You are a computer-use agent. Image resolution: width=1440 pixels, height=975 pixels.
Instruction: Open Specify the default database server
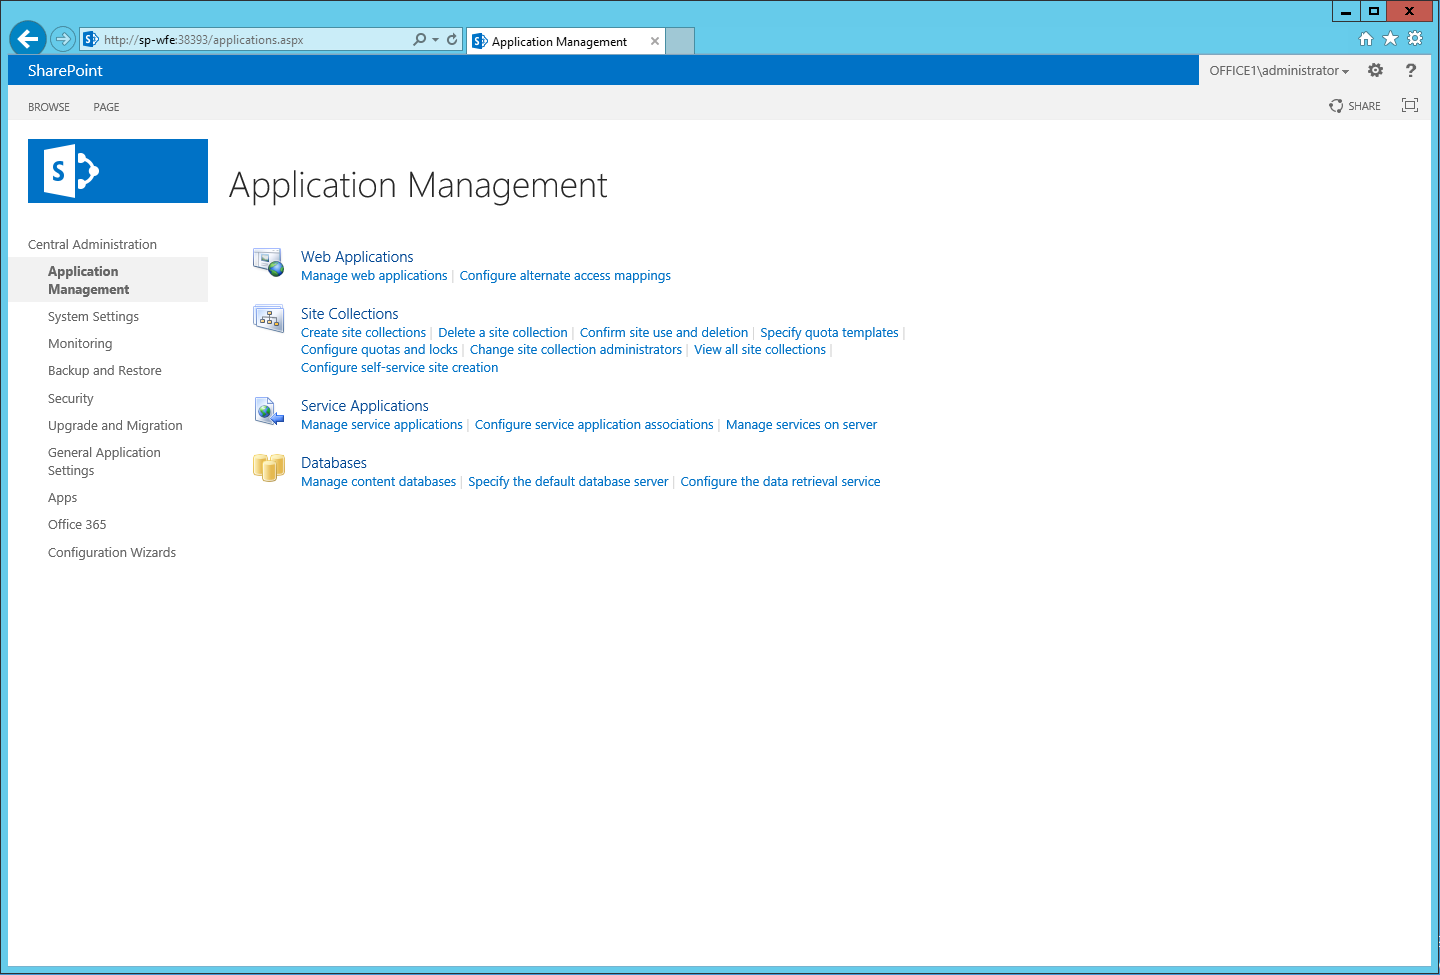tap(568, 482)
